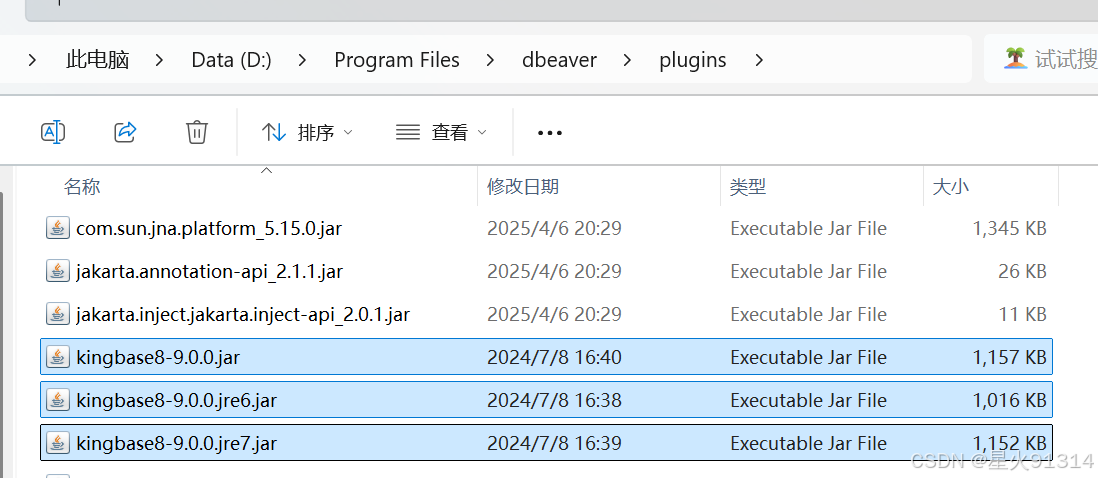Viewport: 1098px width, 478px height.
Task: Click the size value 26 KB
Action: coord(1022,272)
